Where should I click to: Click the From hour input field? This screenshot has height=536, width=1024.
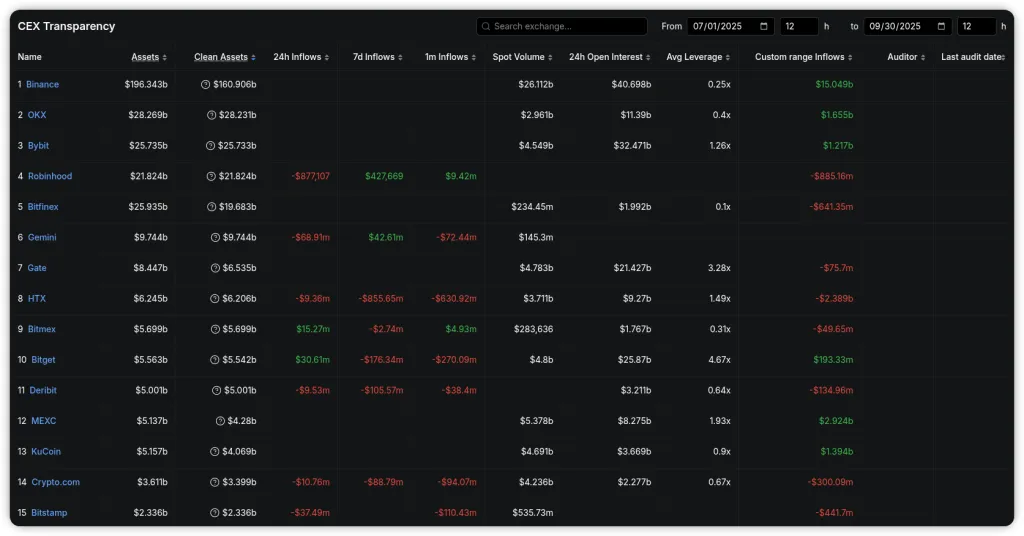click(798, 27)
